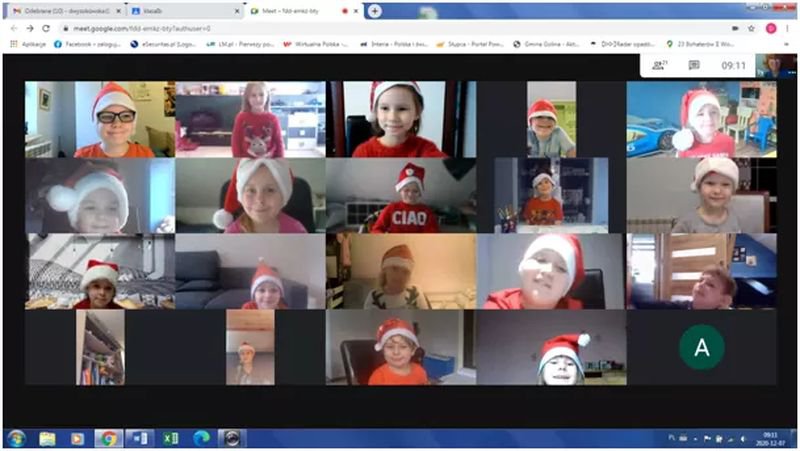Open the Radar opadów bookmark
800x451 pixels.
[622, 44]
